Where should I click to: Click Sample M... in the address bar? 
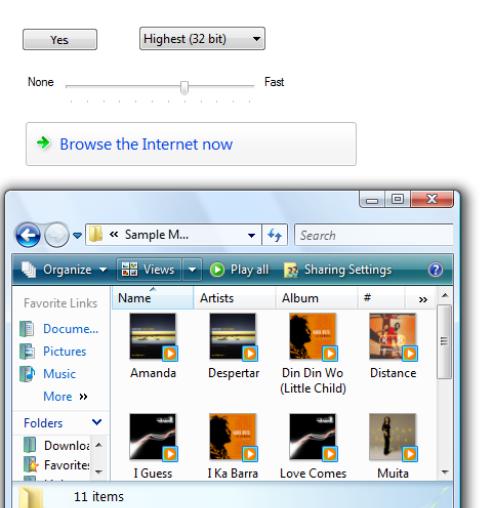click(157, 235)
